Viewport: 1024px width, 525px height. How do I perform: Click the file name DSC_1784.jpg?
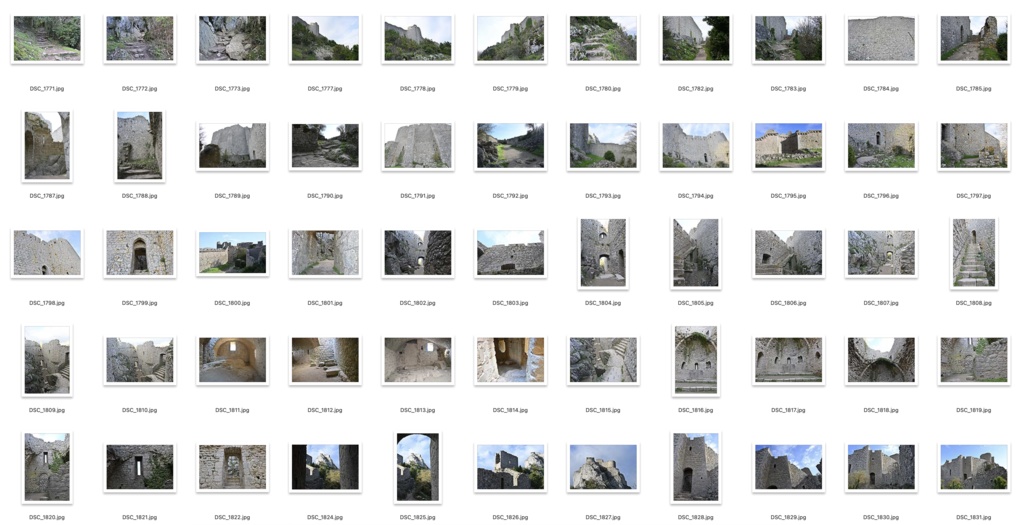point(881,88)
